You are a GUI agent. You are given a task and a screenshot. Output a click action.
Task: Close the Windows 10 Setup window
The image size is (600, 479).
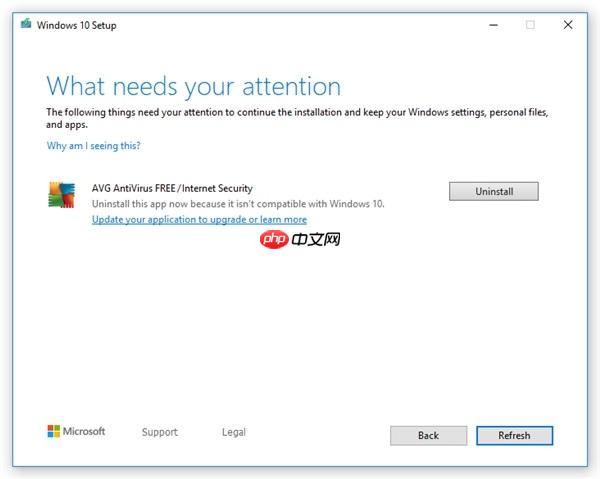(x=568, y=25)
